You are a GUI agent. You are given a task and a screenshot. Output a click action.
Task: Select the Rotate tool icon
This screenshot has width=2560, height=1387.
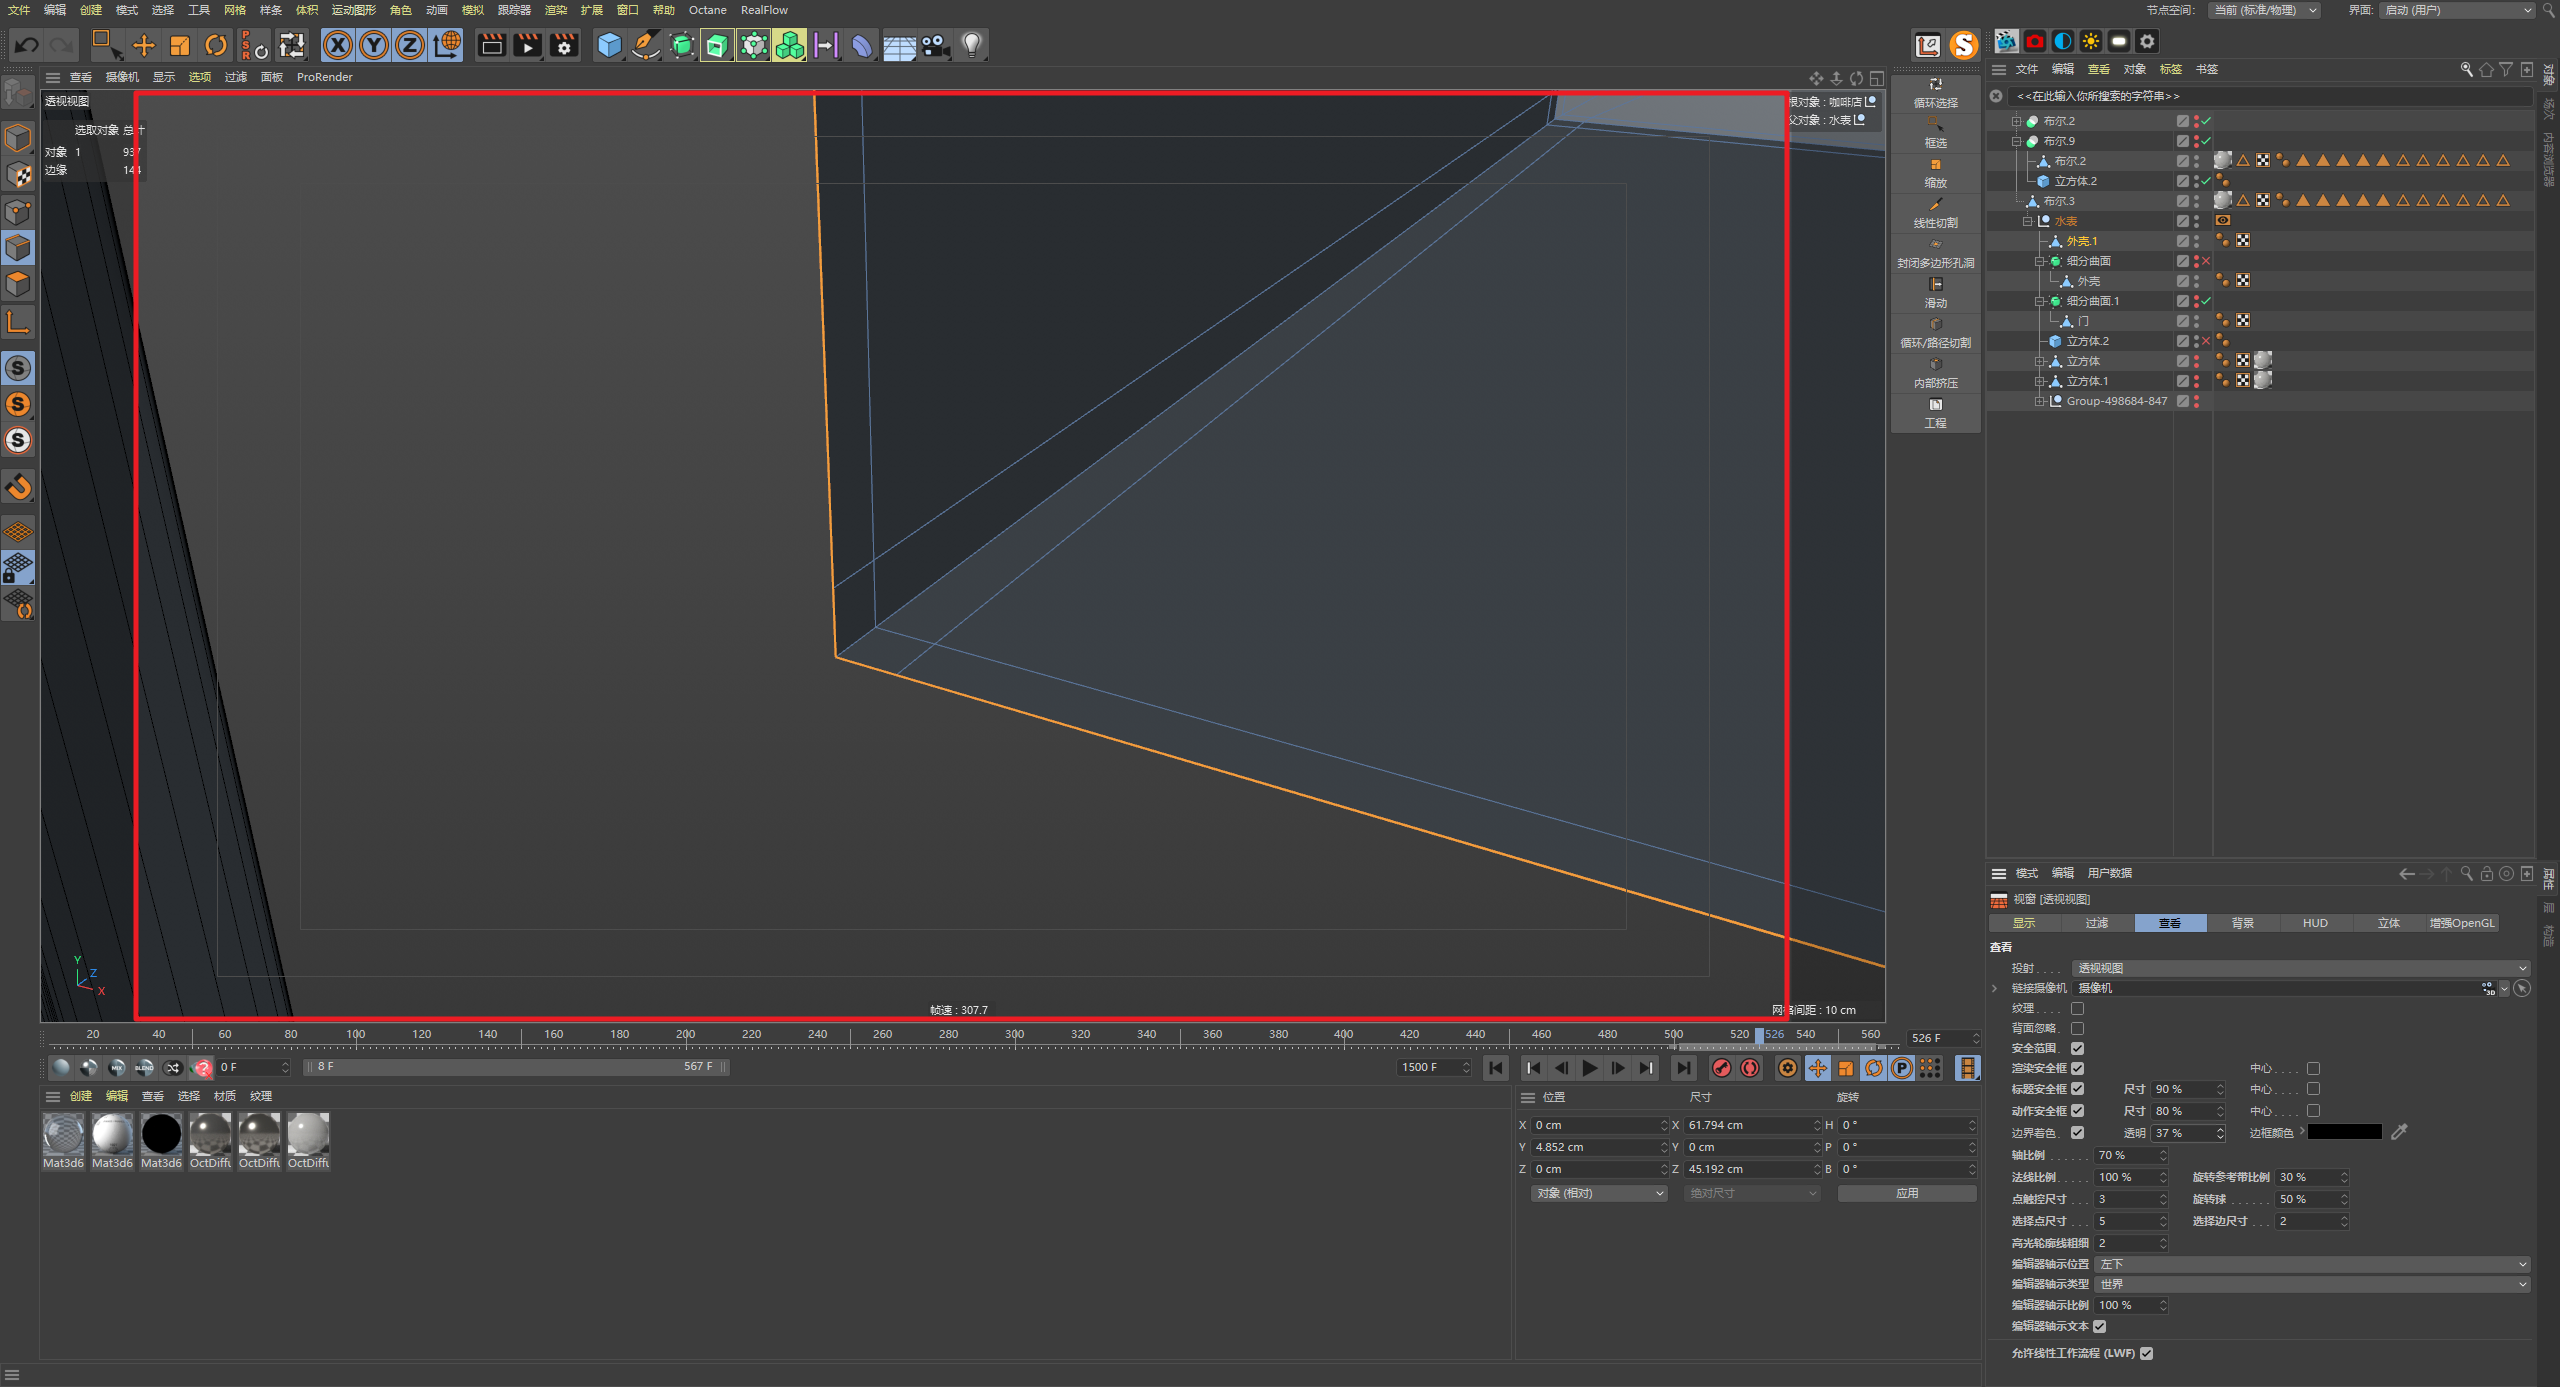(216, 45)
